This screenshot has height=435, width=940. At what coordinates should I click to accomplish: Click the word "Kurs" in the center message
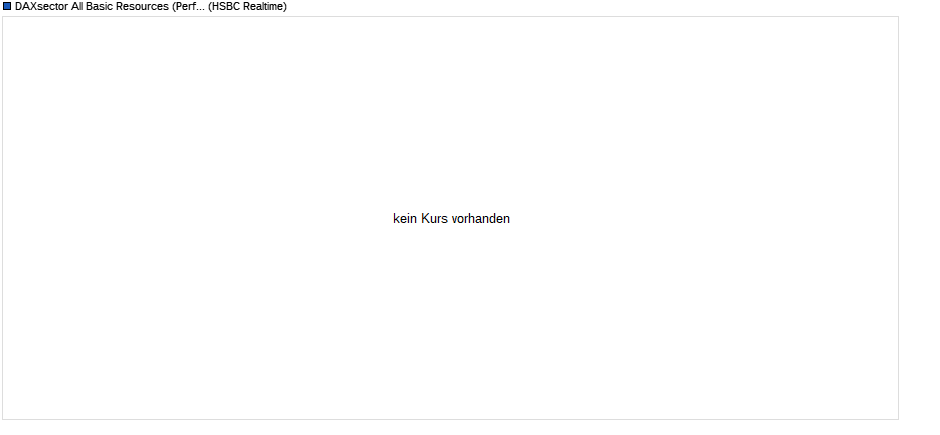tap(435, 219)
